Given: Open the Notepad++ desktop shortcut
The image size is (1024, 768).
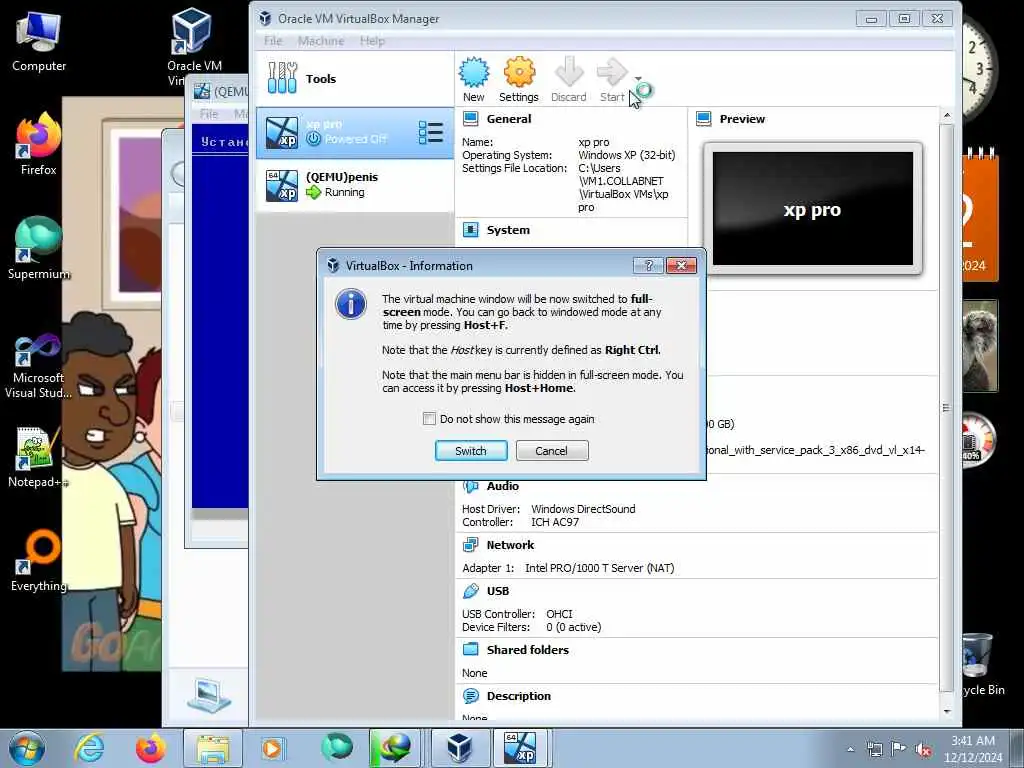Looking at the screenshot, I should click(39, 457).
